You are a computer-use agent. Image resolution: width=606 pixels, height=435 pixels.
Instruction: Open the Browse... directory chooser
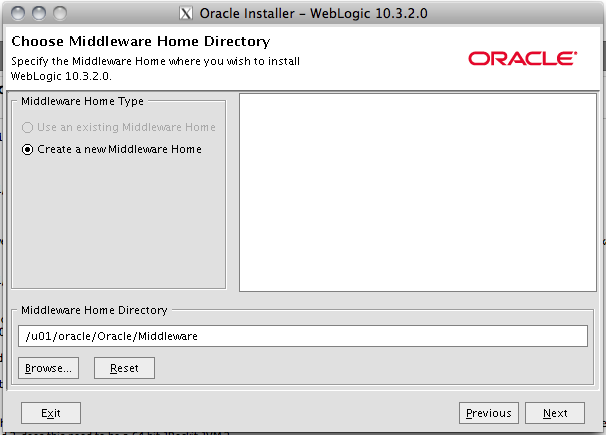(x=48, y=368)
